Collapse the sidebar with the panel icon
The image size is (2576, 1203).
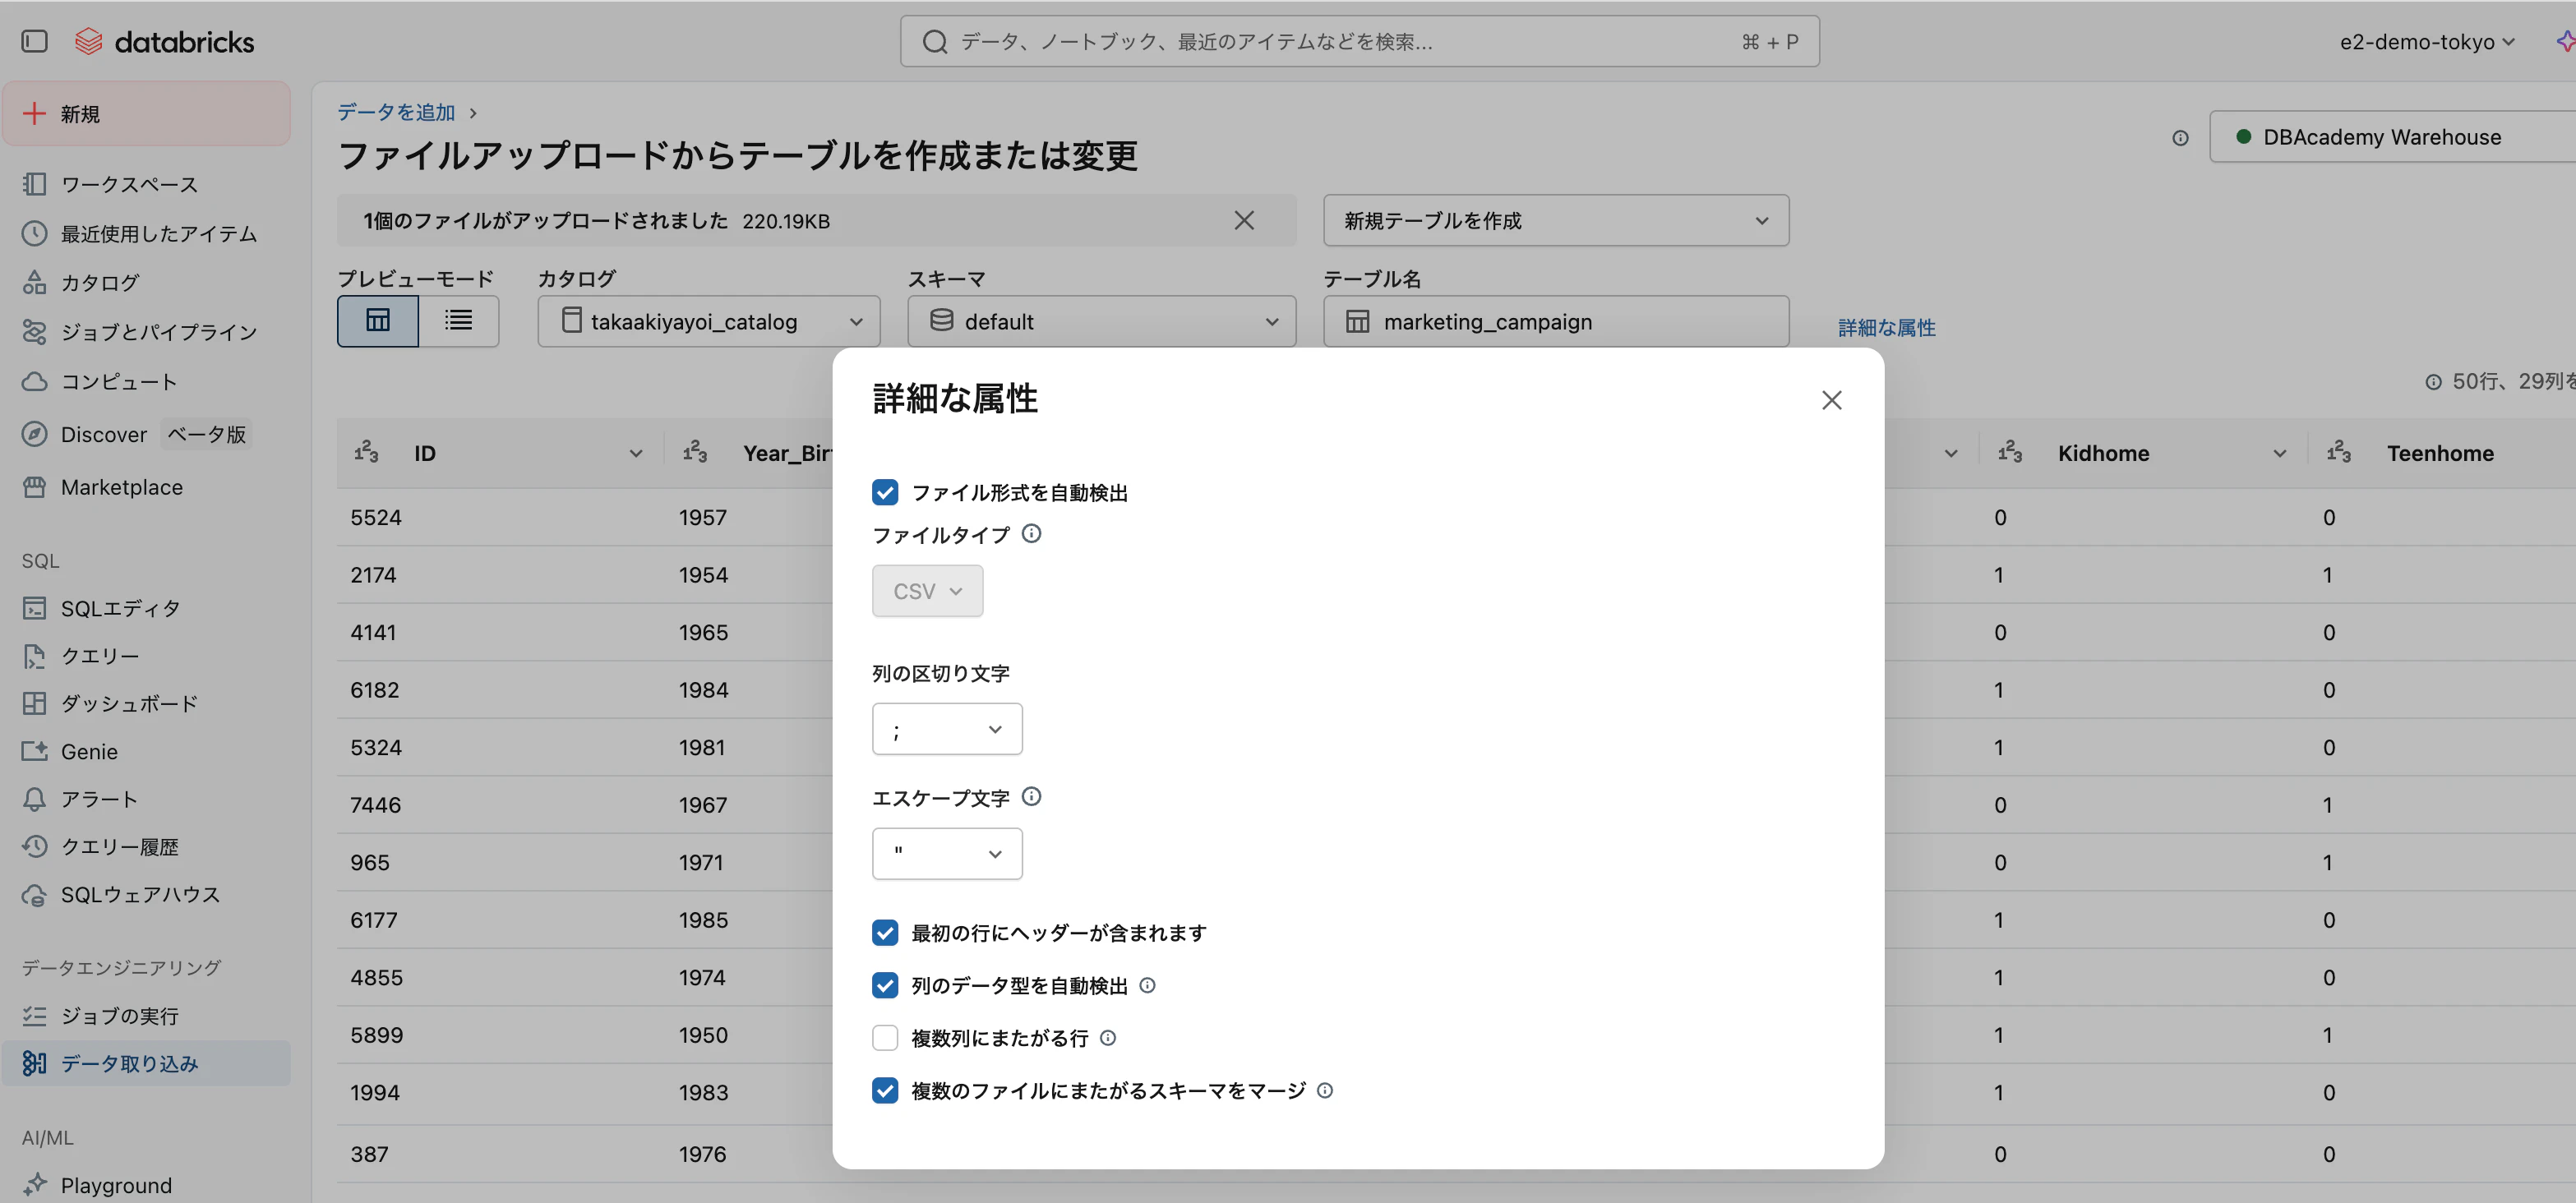point(34,41)
